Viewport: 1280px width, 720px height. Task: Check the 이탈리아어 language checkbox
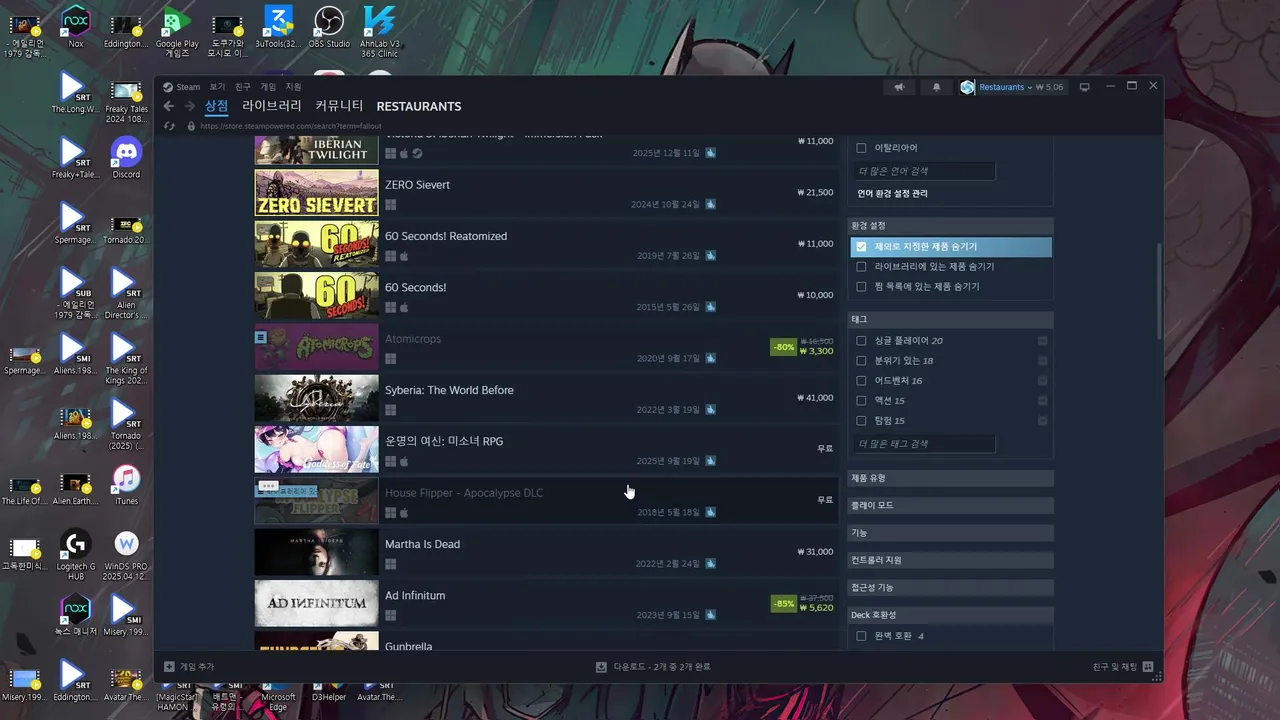[x=861, y=148]
